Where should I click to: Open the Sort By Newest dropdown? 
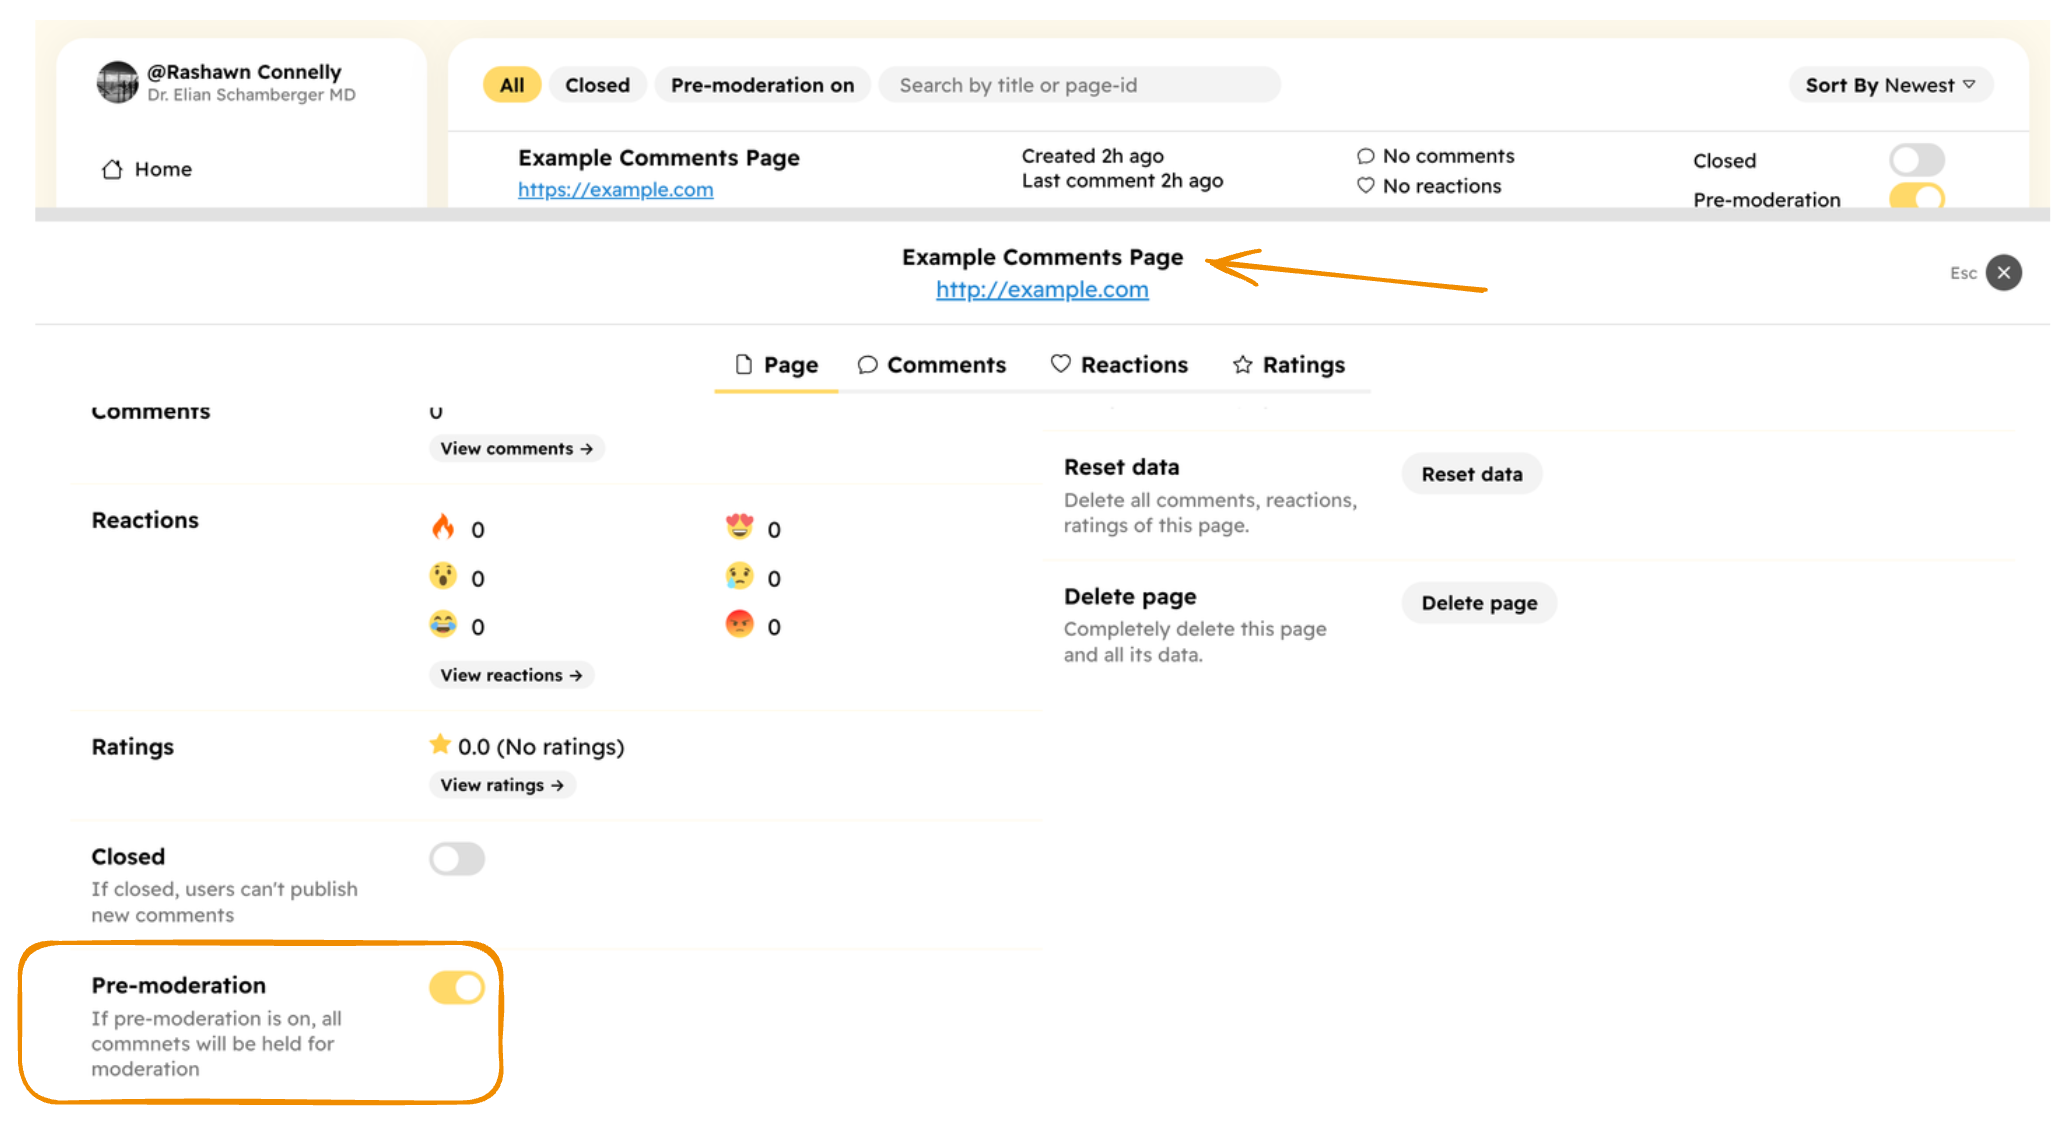coord(1889,85)
